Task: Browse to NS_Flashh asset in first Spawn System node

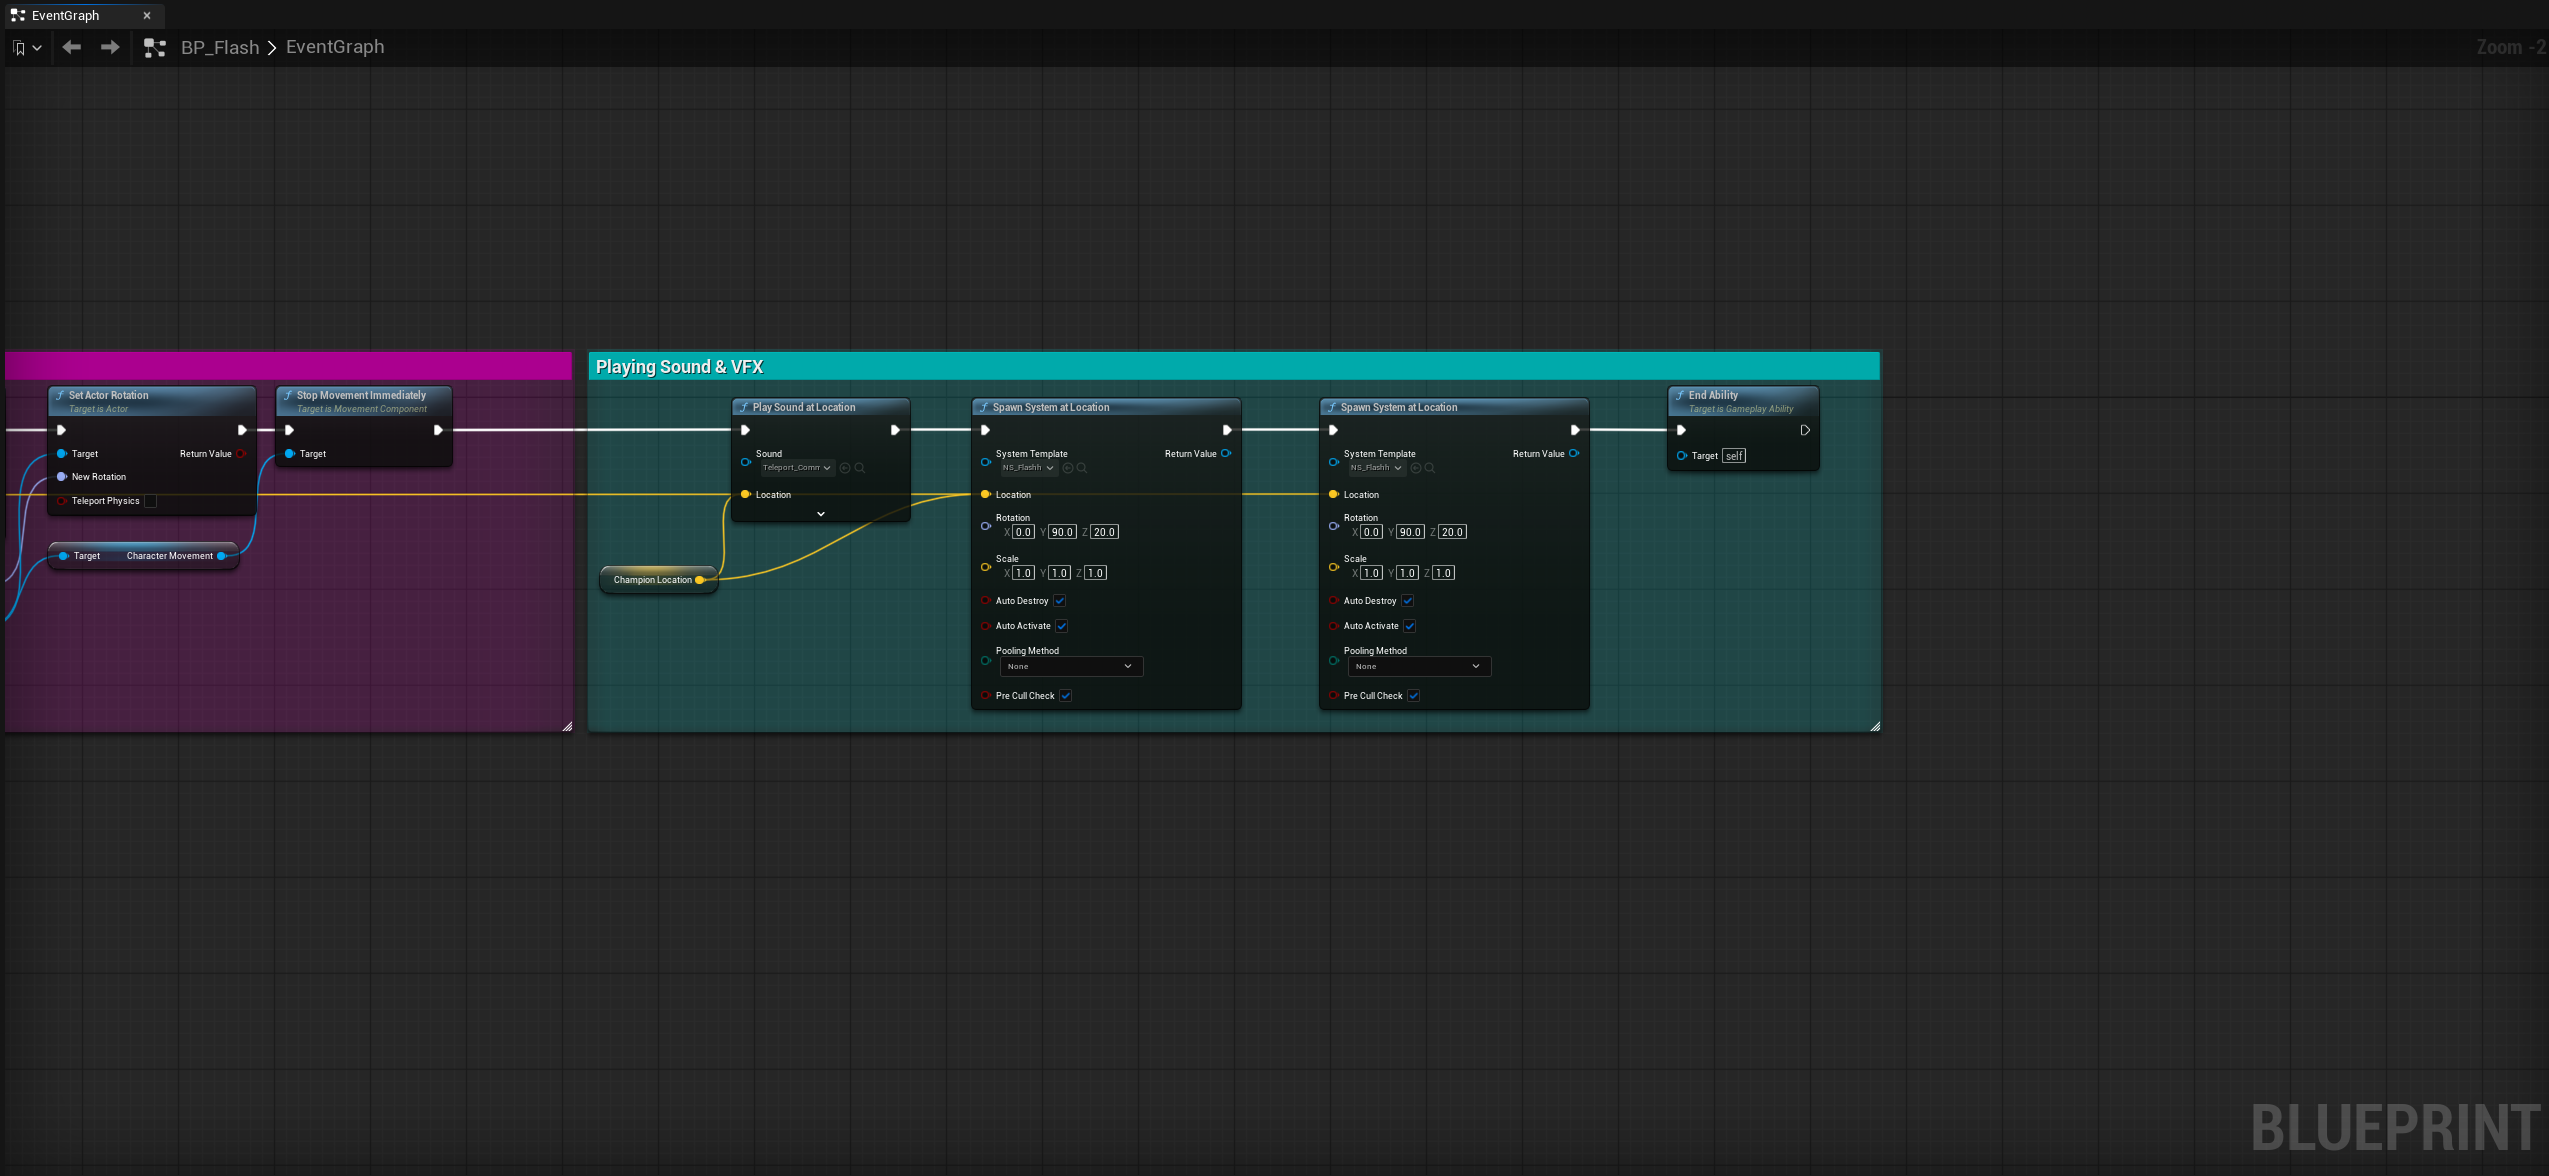Action: 1082,468
